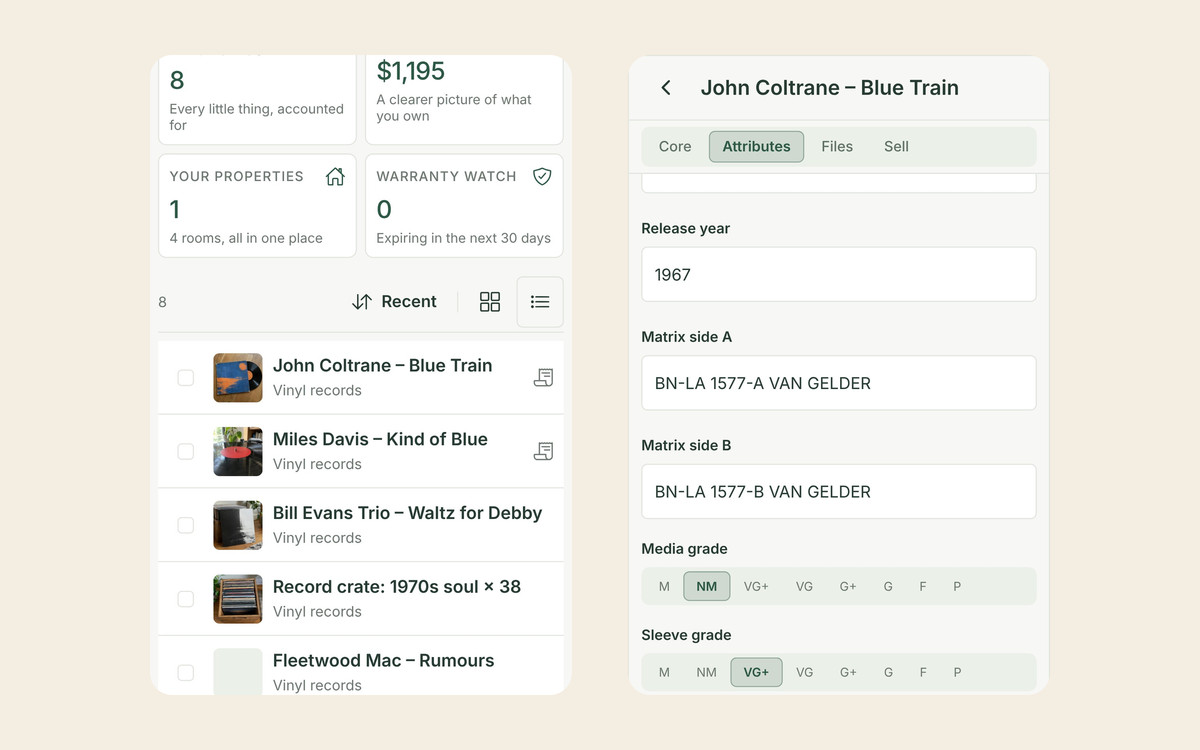This screenshot has height=750, width=1200.
Task: Click the Matrix side B field
Action: point(839,491)
